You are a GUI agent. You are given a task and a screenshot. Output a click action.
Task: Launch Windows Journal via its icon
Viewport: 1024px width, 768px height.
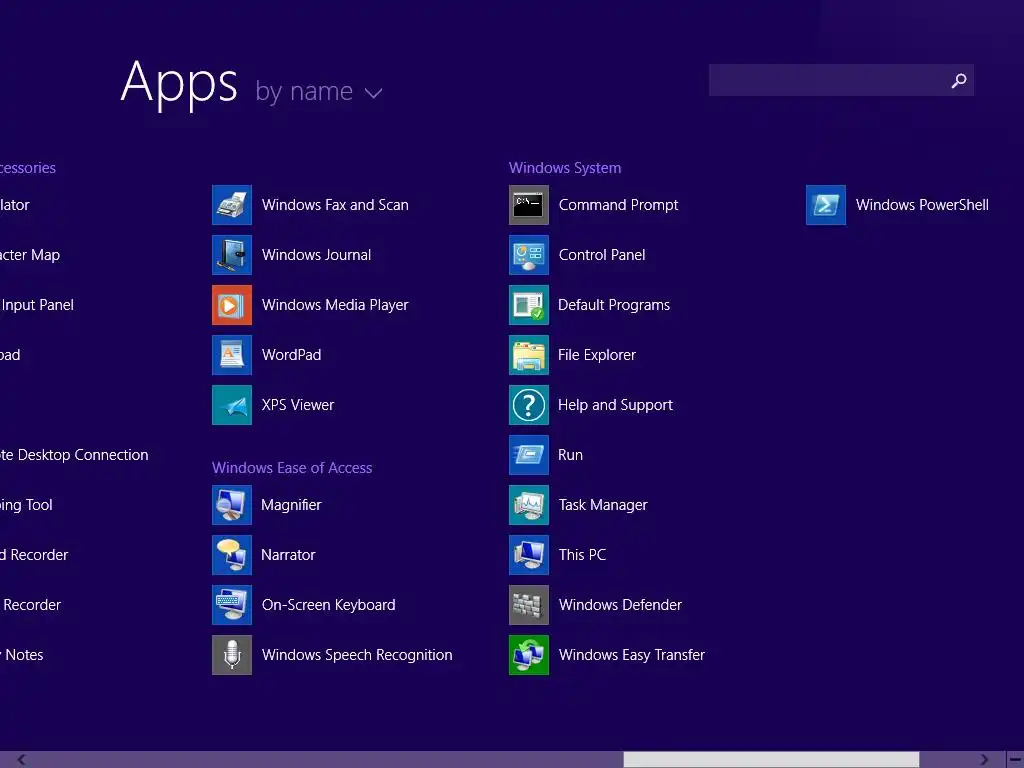(232, 255)
